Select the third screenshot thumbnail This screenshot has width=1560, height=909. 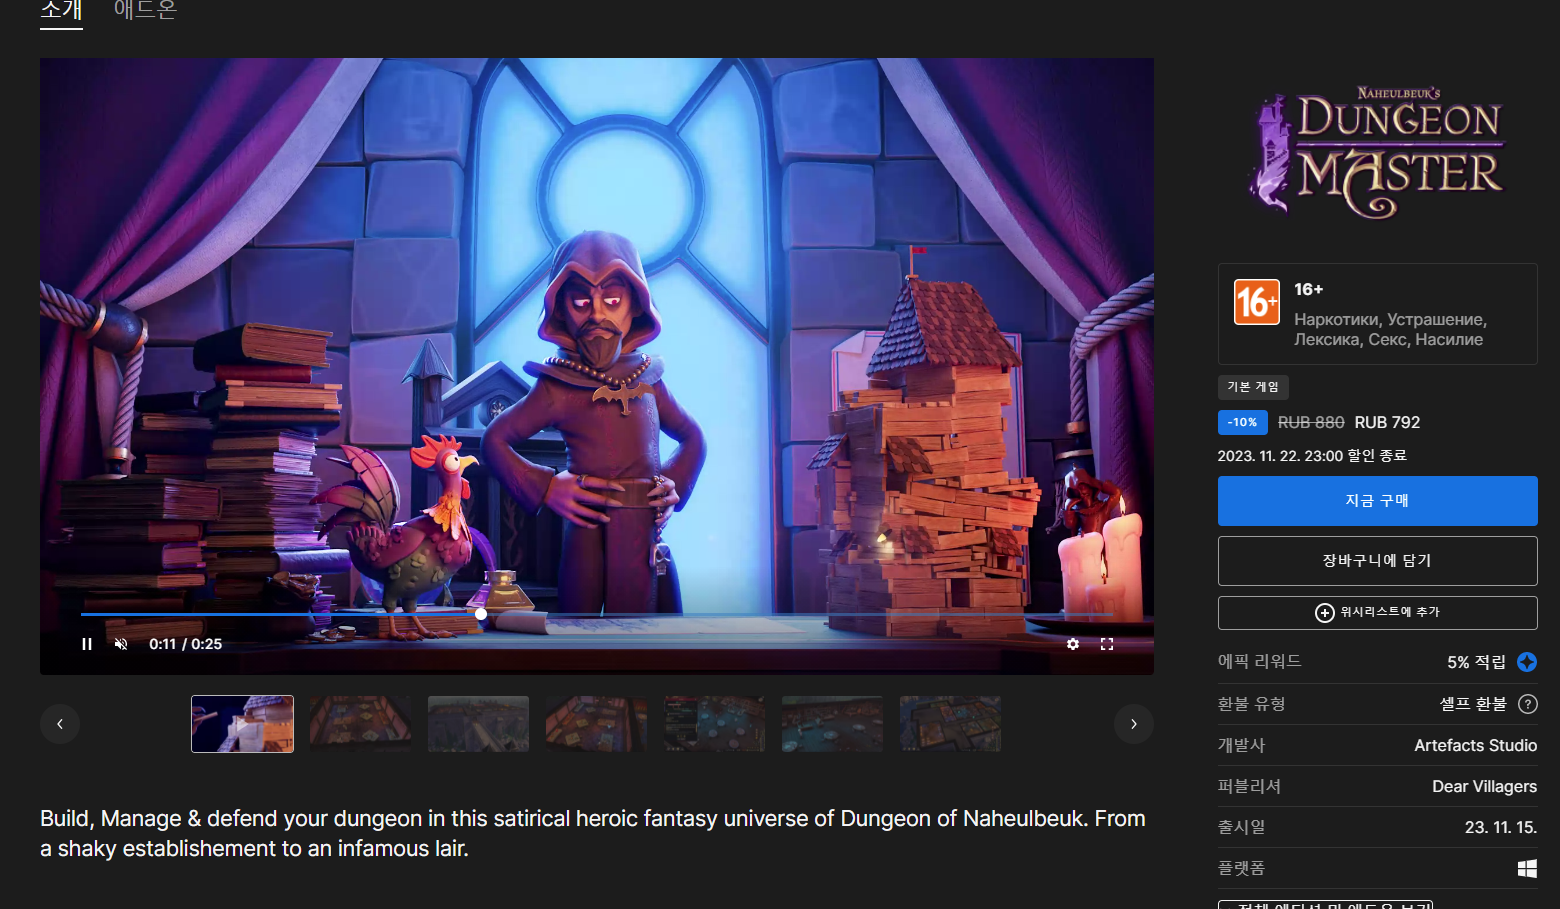[x=478, y=724]
